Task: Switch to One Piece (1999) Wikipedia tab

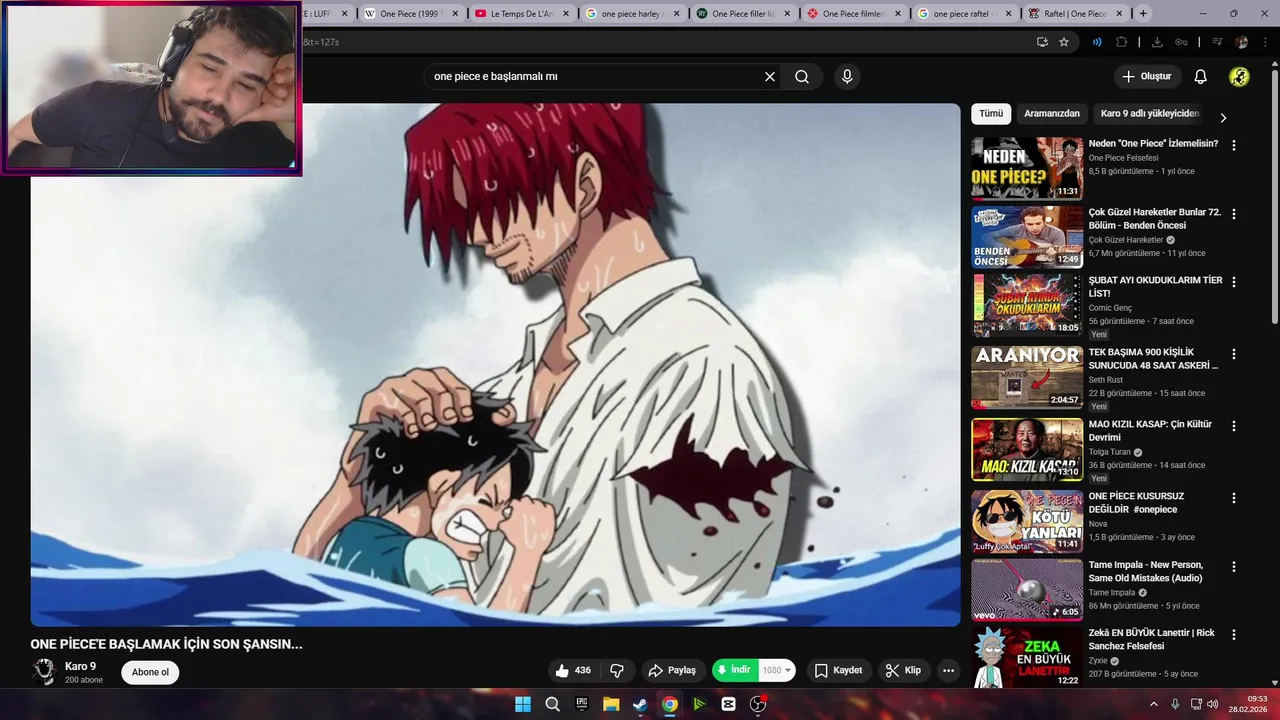Action: click(x=411, y=14)
